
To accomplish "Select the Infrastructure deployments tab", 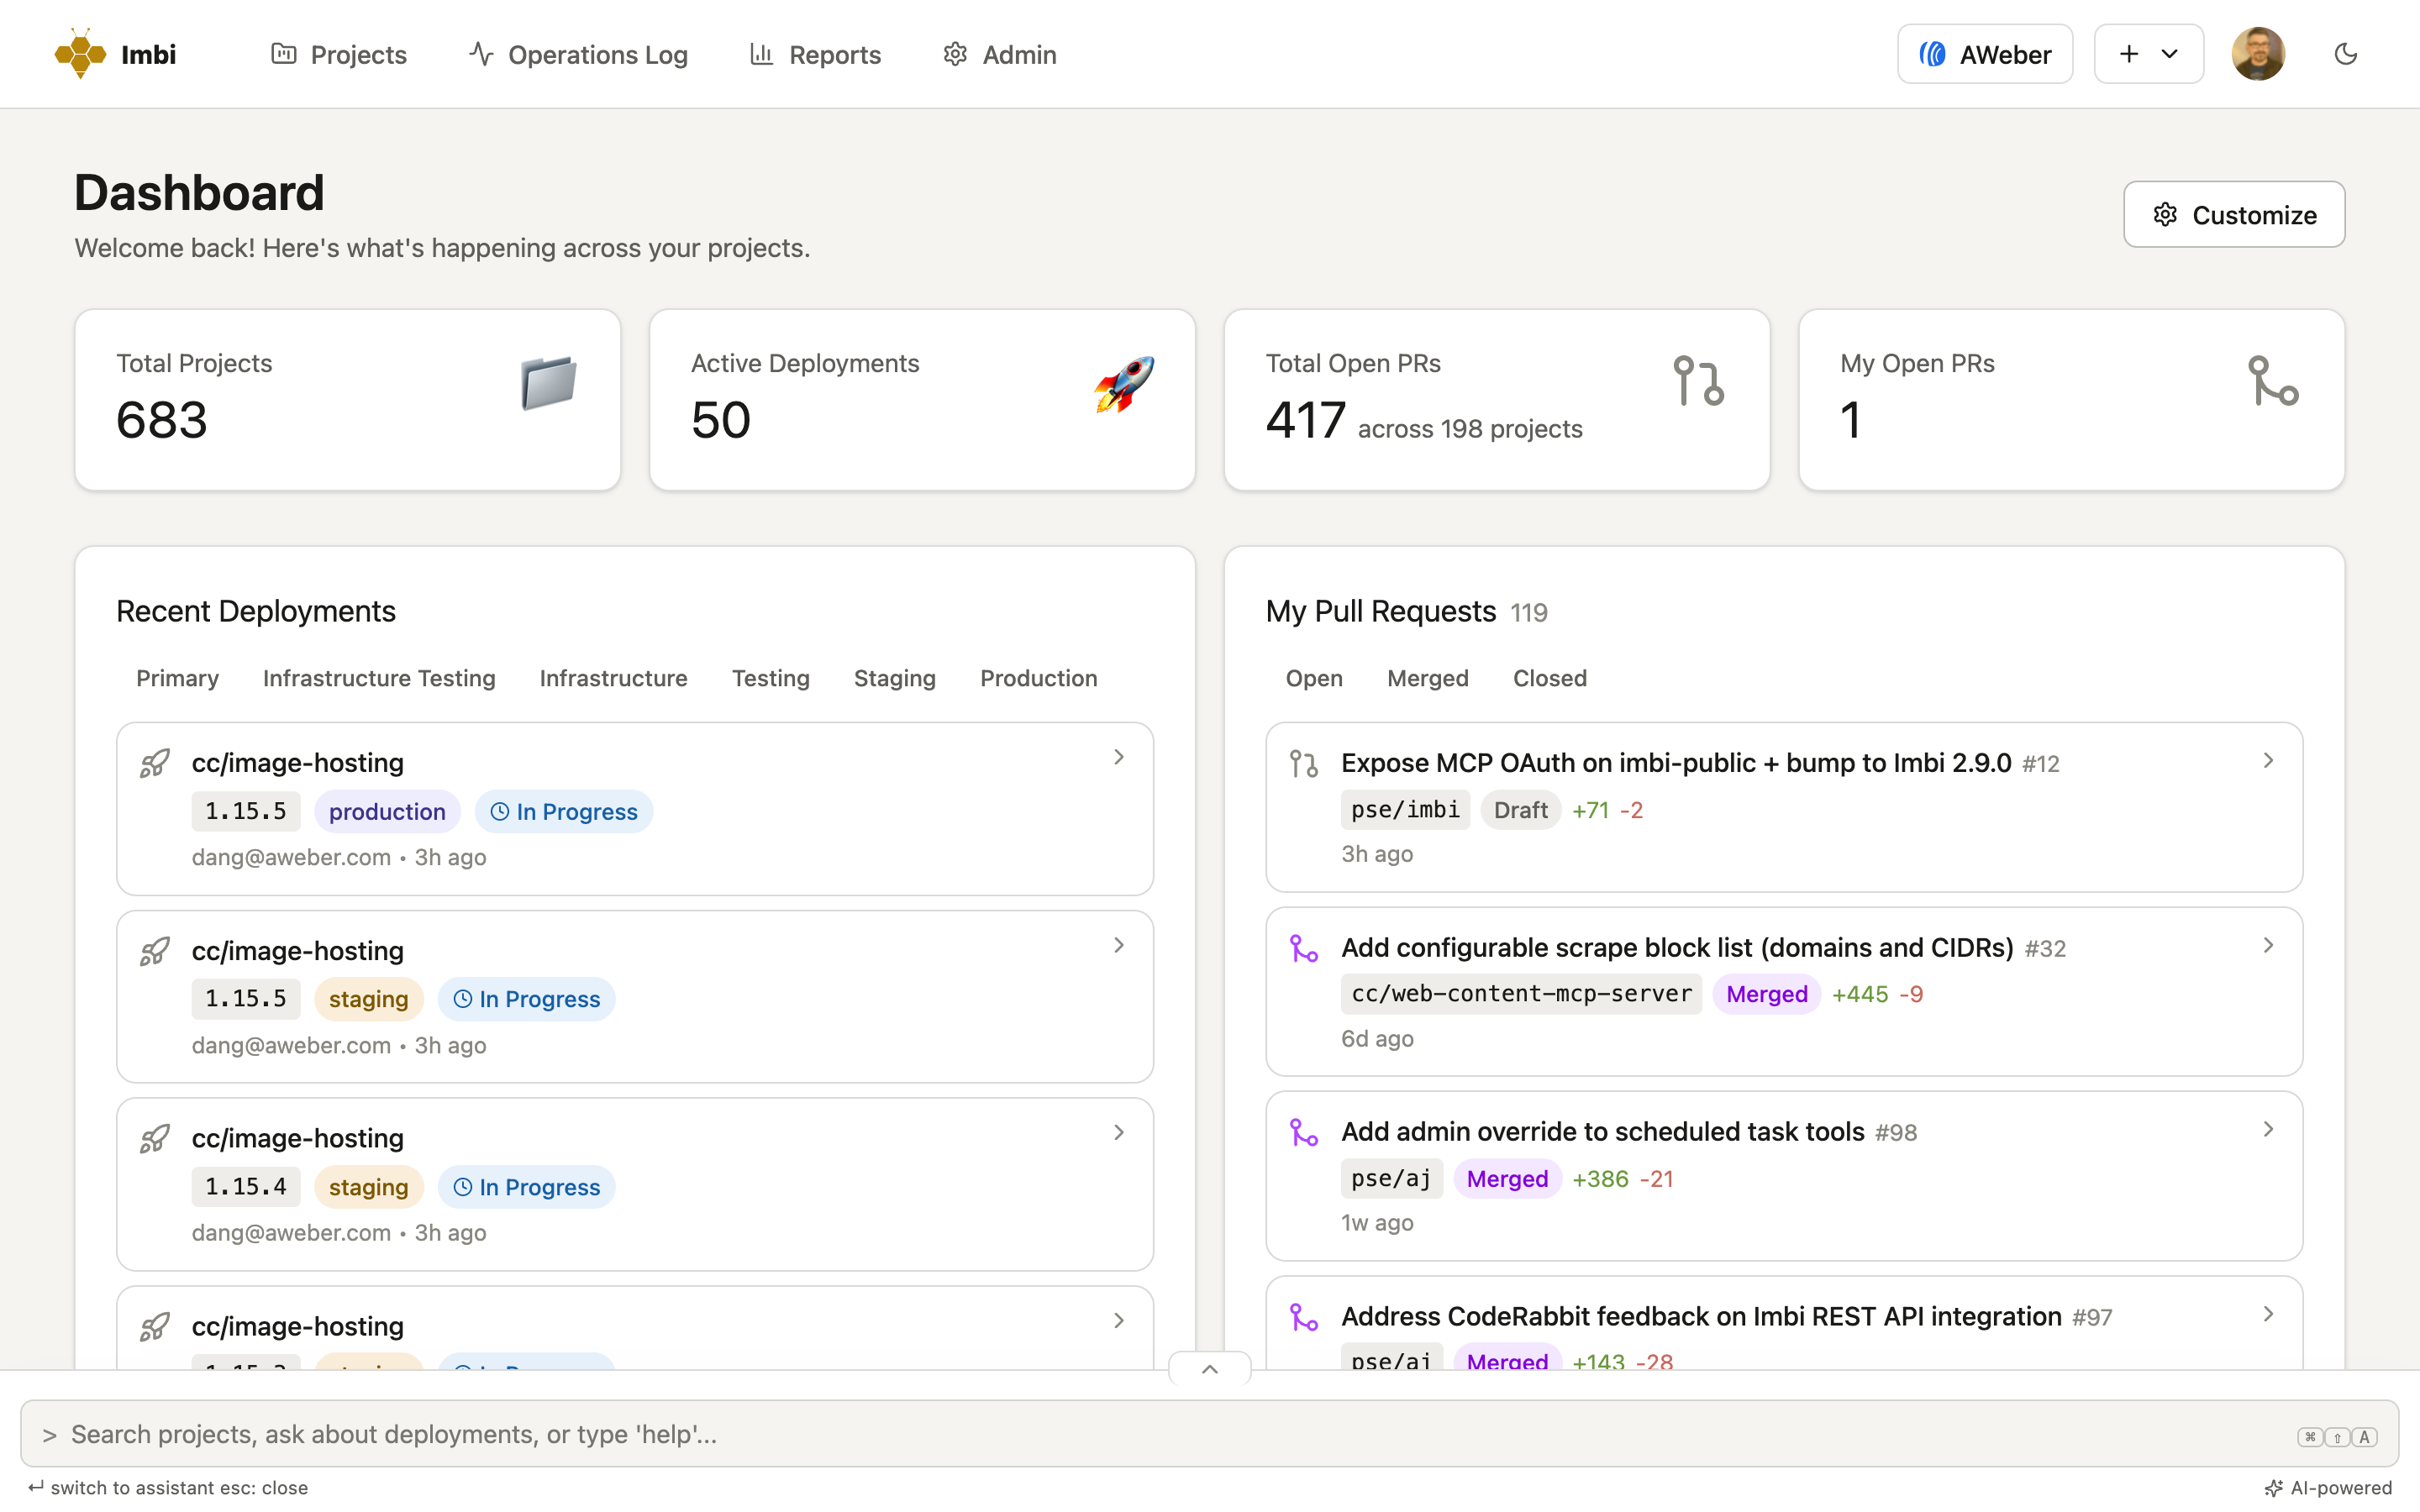I will (x=613, y=678).
